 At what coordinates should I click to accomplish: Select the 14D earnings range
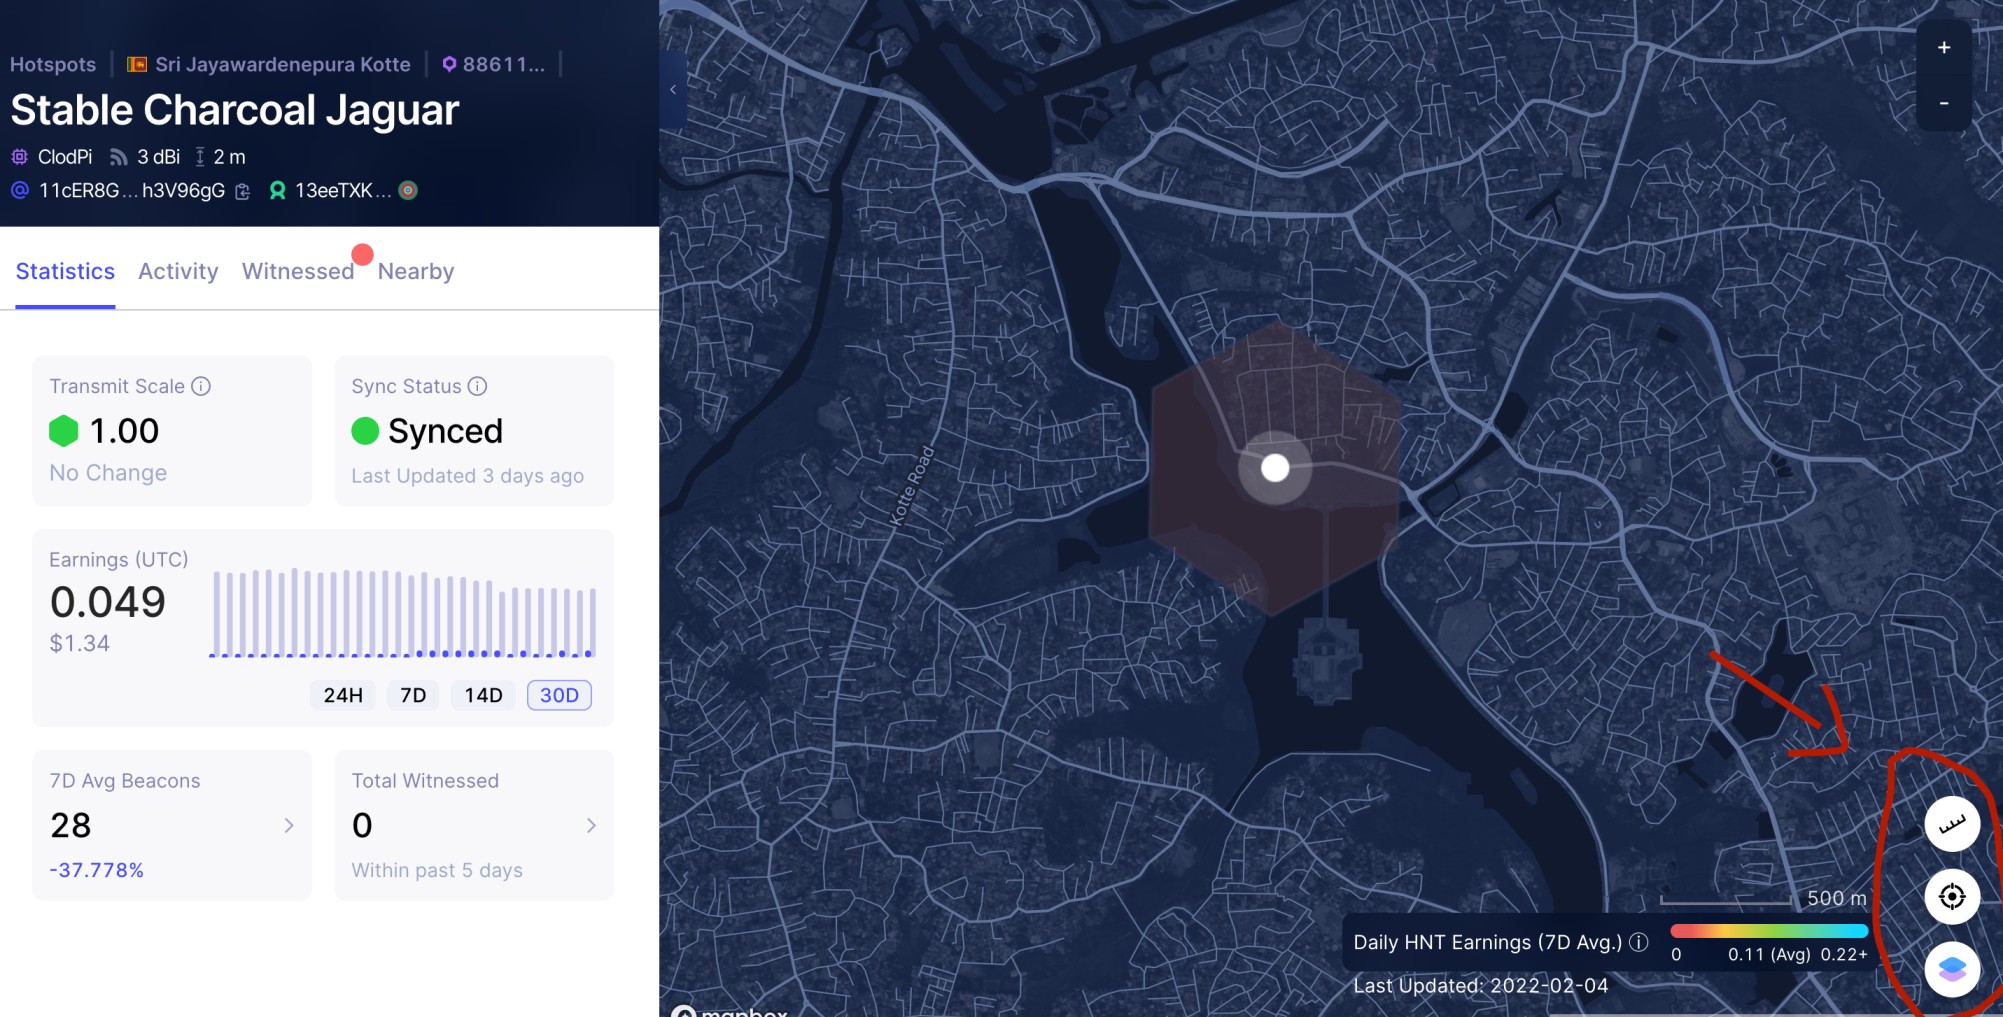click(x=483, y=695)
